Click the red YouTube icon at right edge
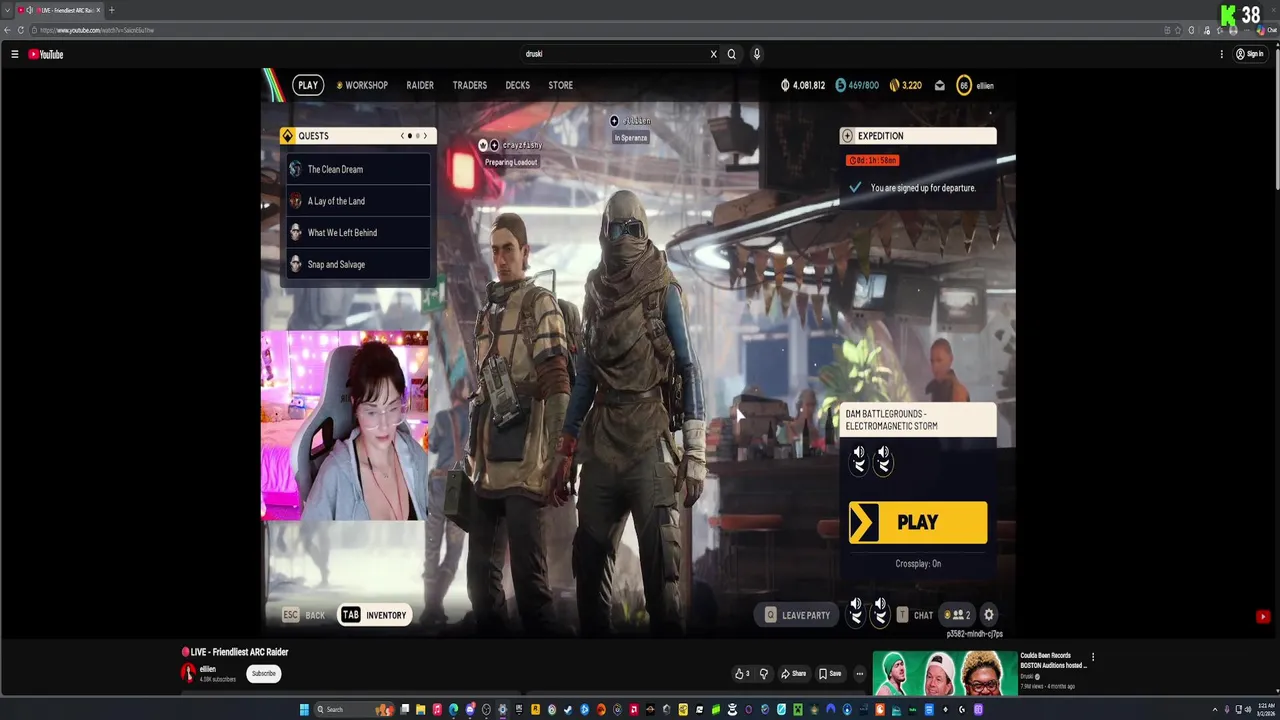Viewport: 1280px width, 720px height. 1263,617
